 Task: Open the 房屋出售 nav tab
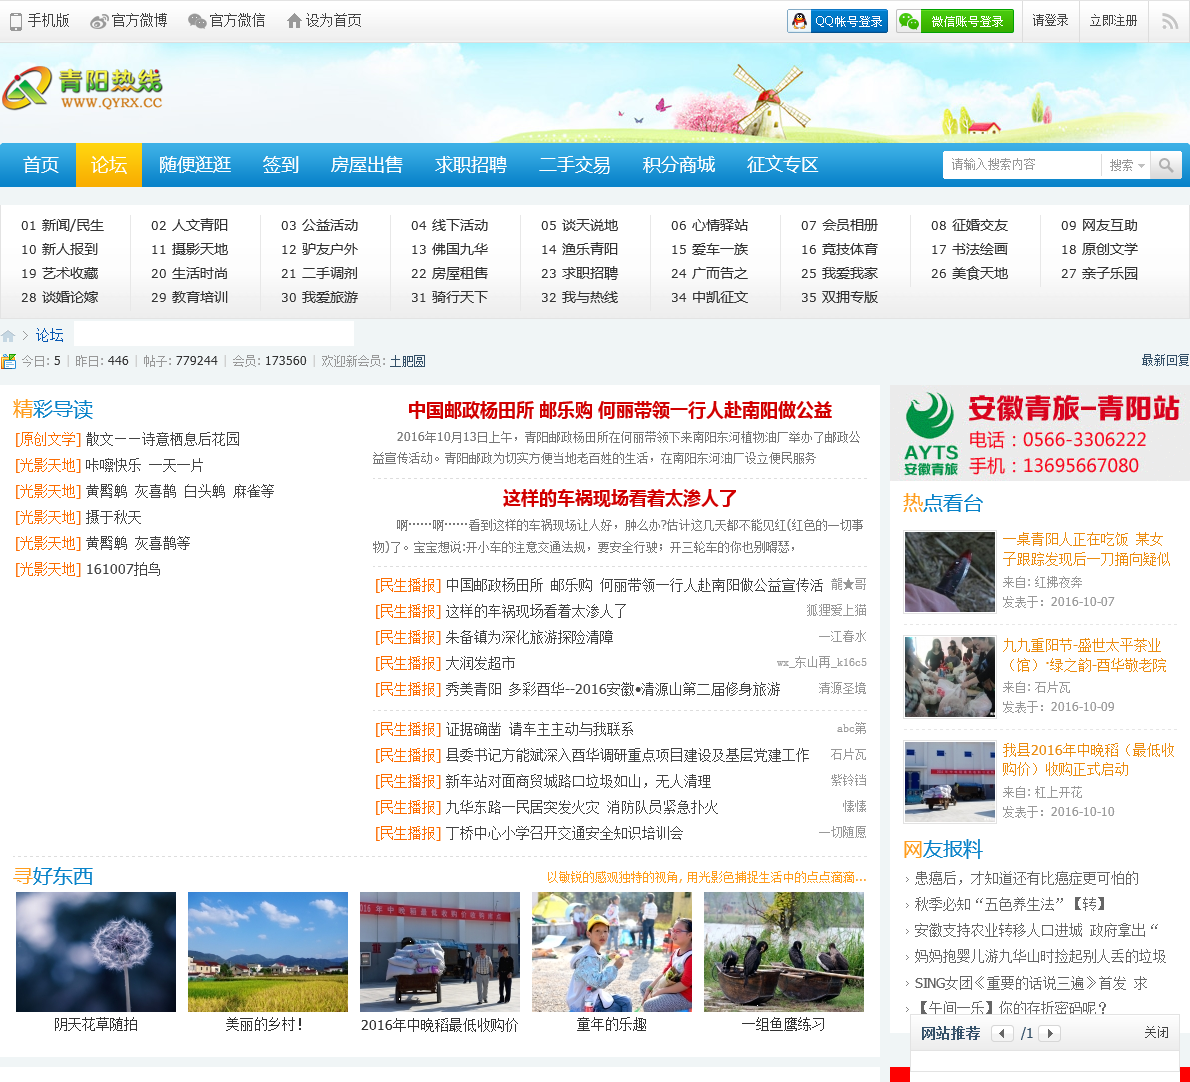(x=367, y=165)
